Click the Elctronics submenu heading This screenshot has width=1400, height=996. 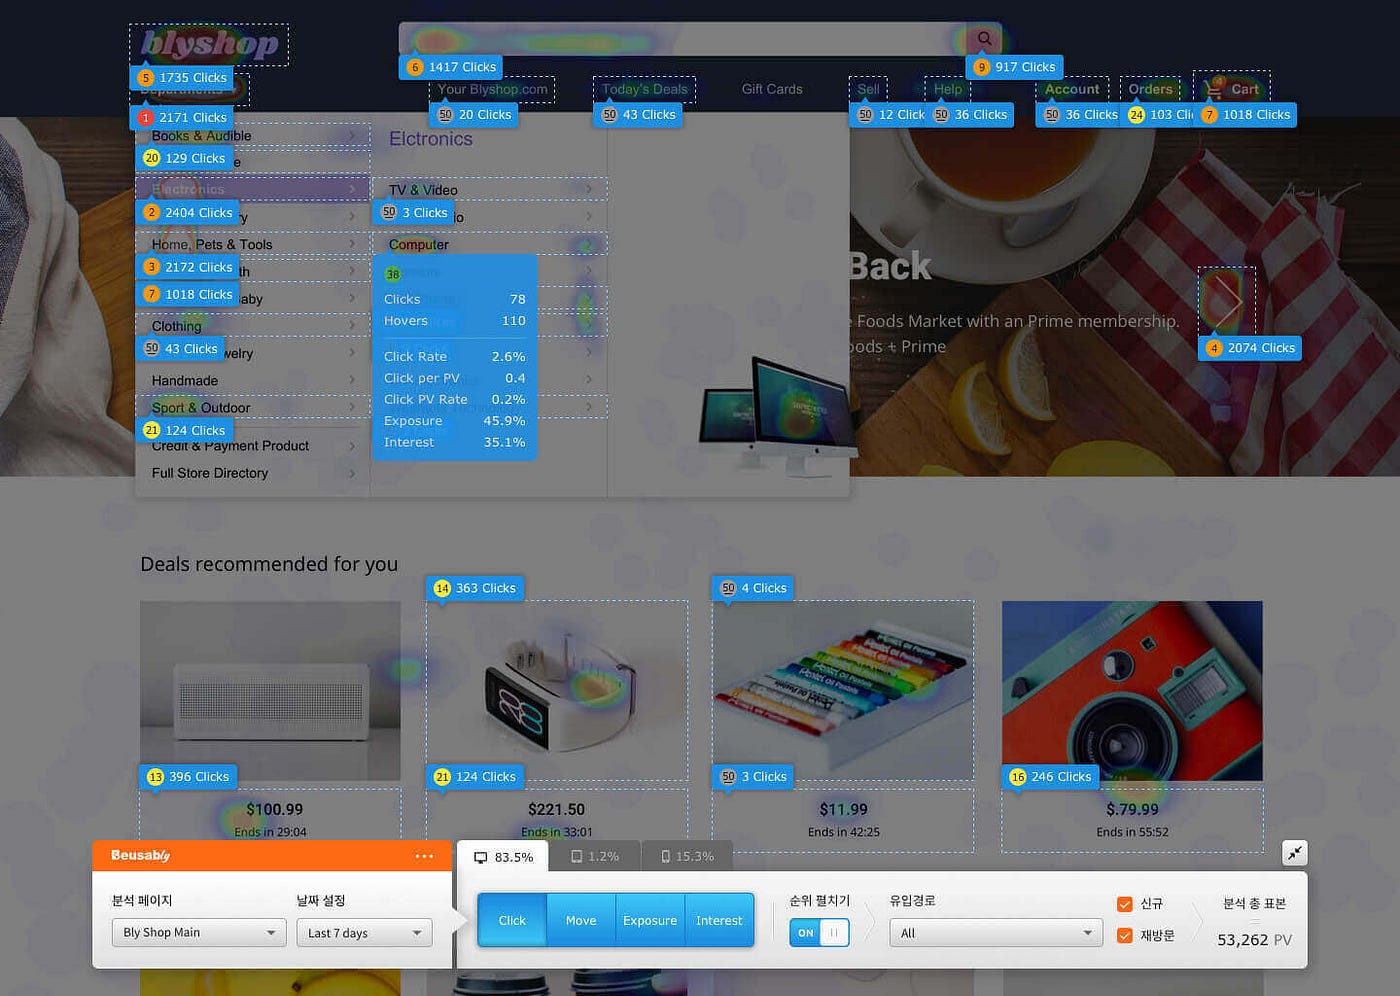click(x=431, y=139)
